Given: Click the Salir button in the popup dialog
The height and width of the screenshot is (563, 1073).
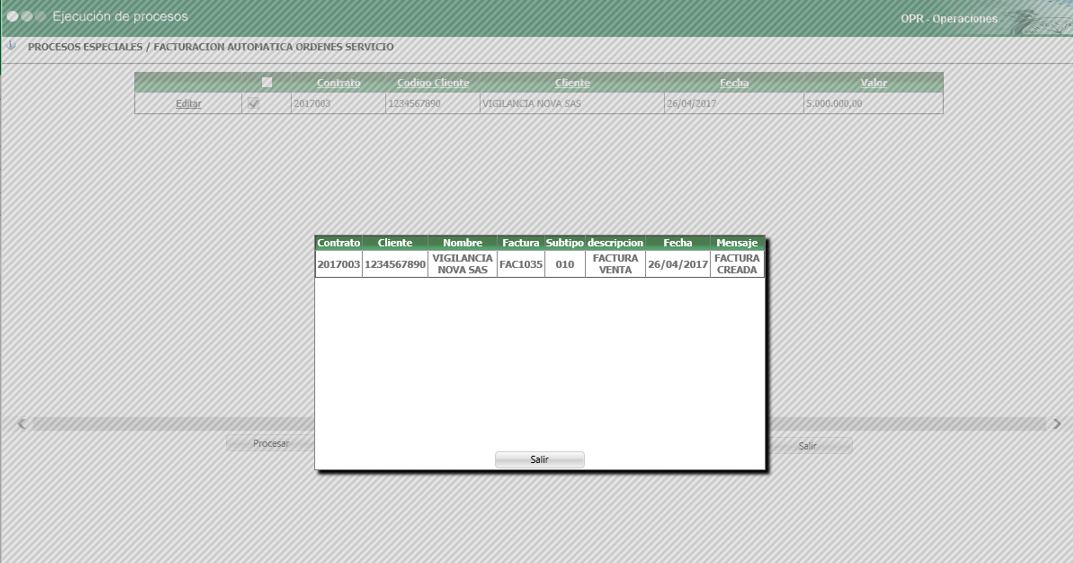Looking at the screenshot, I should coord(539,460).
